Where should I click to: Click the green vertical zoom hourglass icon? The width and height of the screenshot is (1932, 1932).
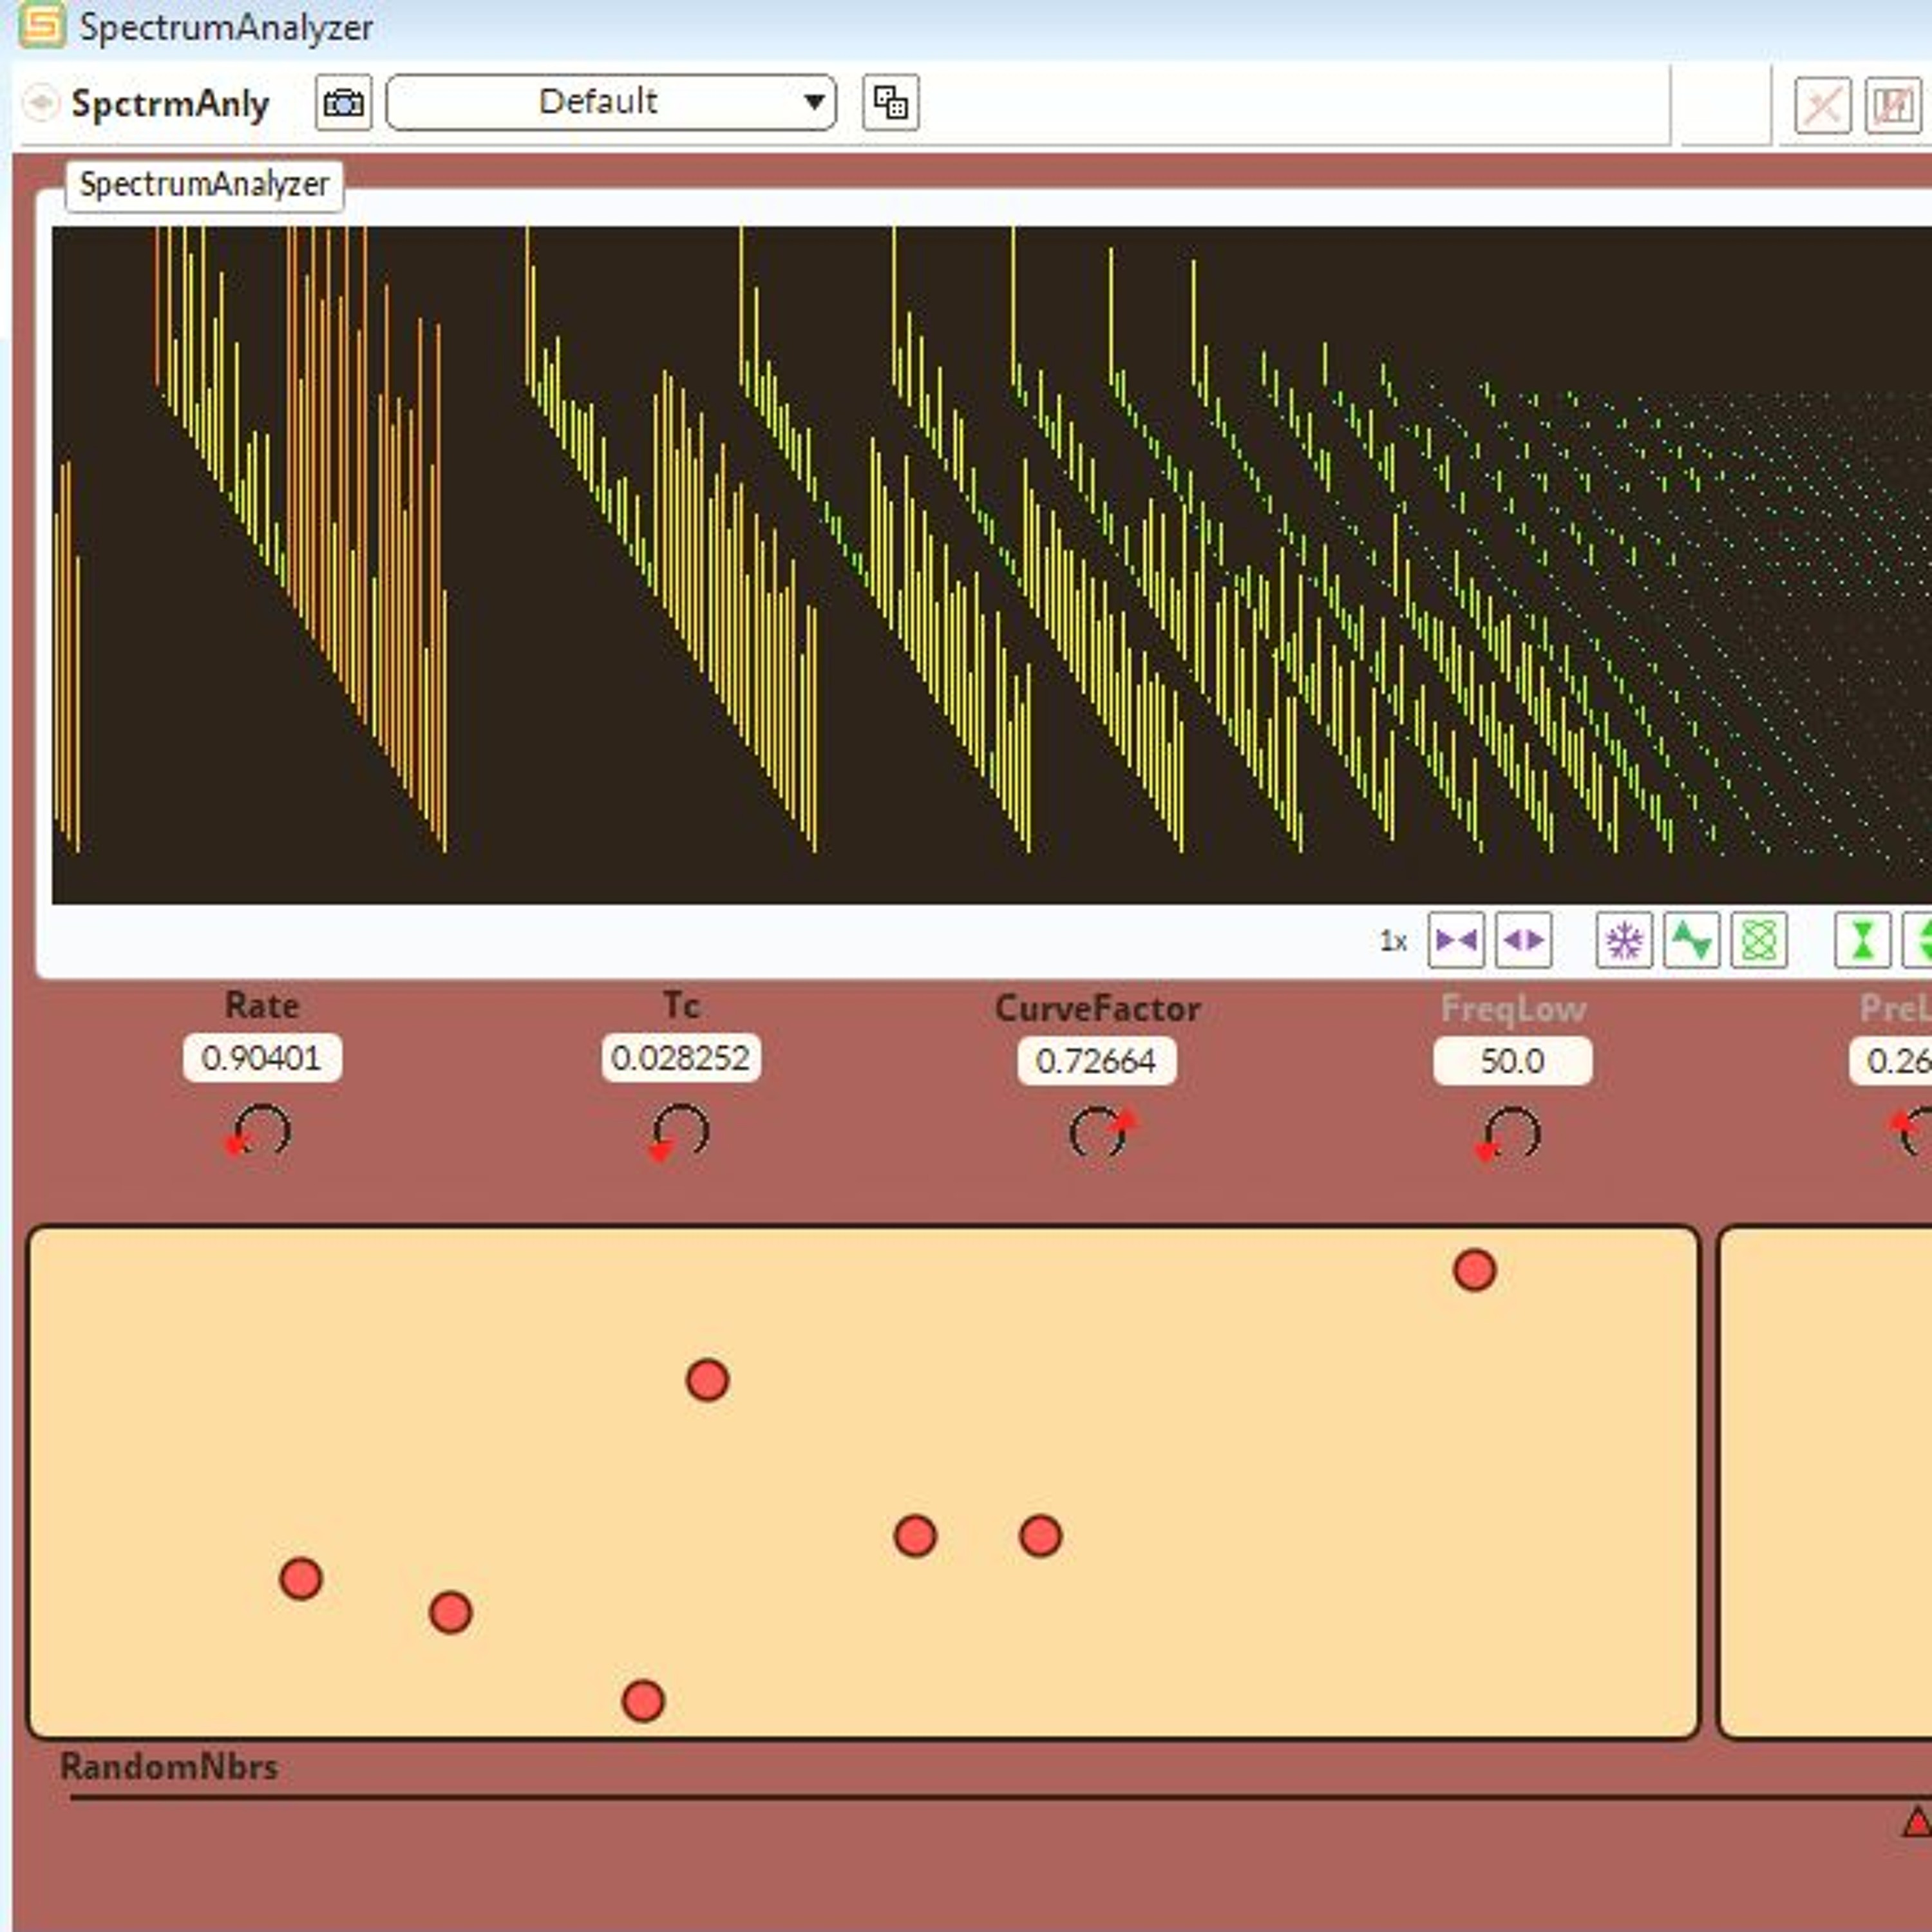click(x=1862, y=940)
